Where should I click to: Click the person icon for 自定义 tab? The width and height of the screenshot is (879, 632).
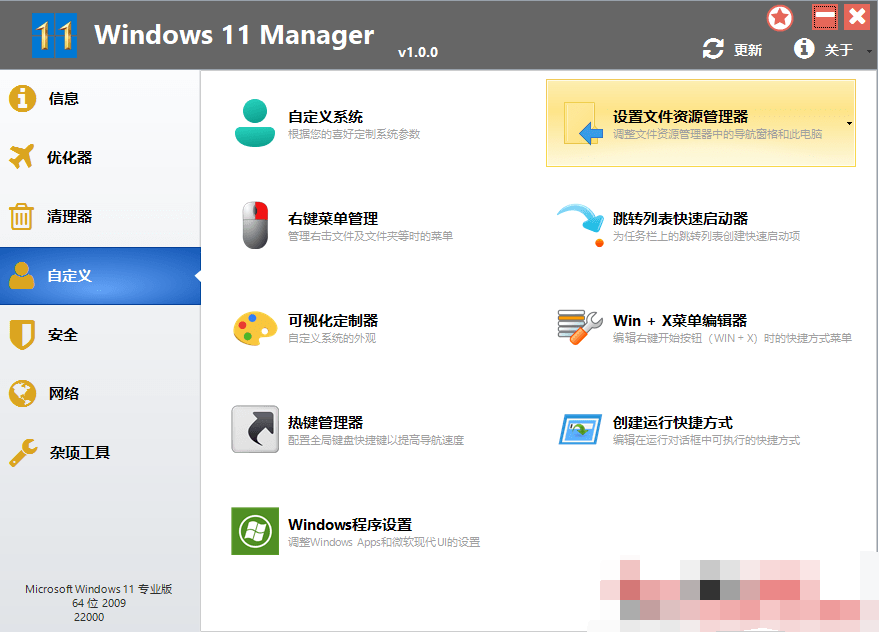pyautogui.click(x=22, y=275)
